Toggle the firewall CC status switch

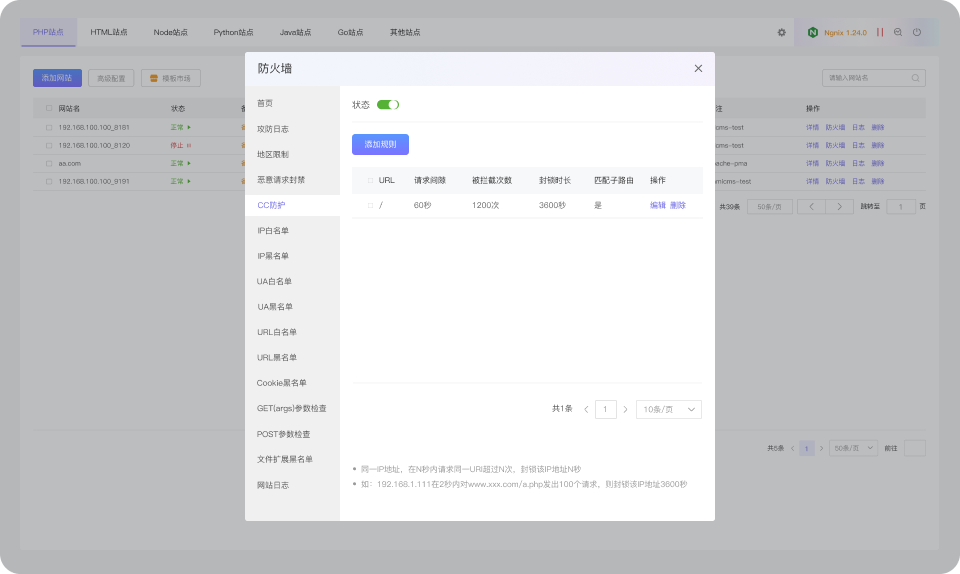coord(388,105)
